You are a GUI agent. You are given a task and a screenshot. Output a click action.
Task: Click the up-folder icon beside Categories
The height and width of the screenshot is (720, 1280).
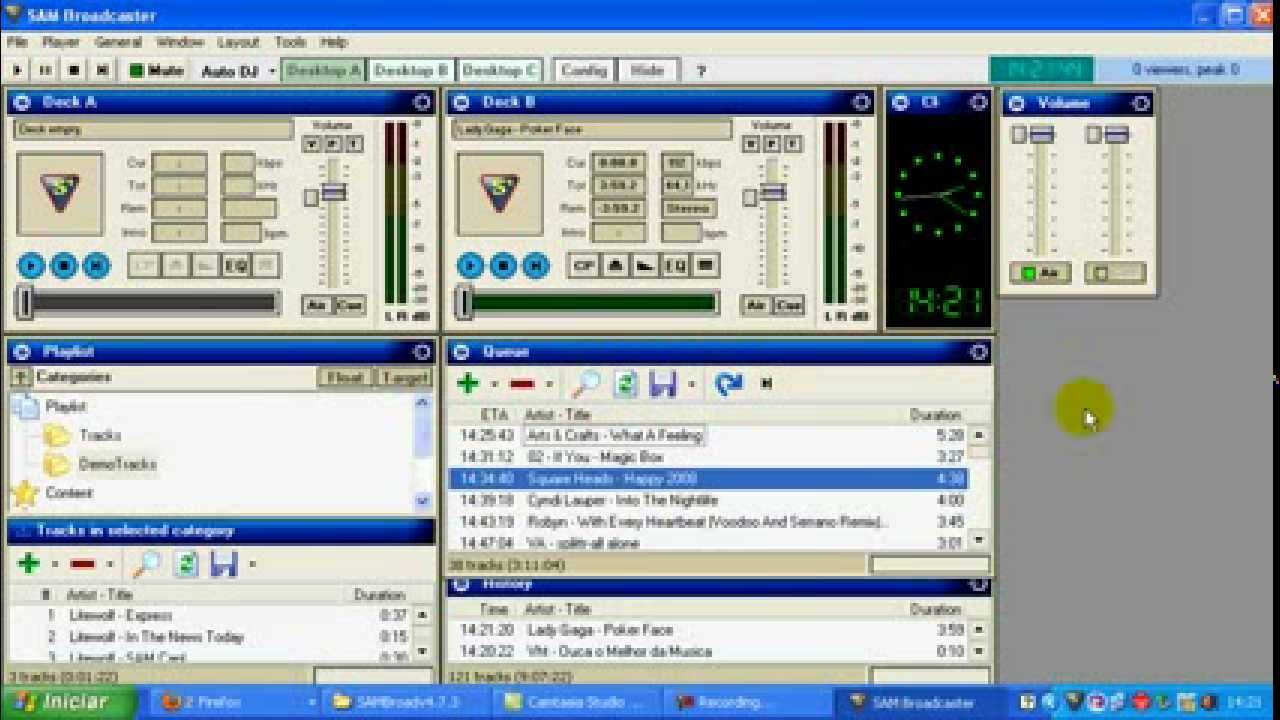(x=20, y=377)
